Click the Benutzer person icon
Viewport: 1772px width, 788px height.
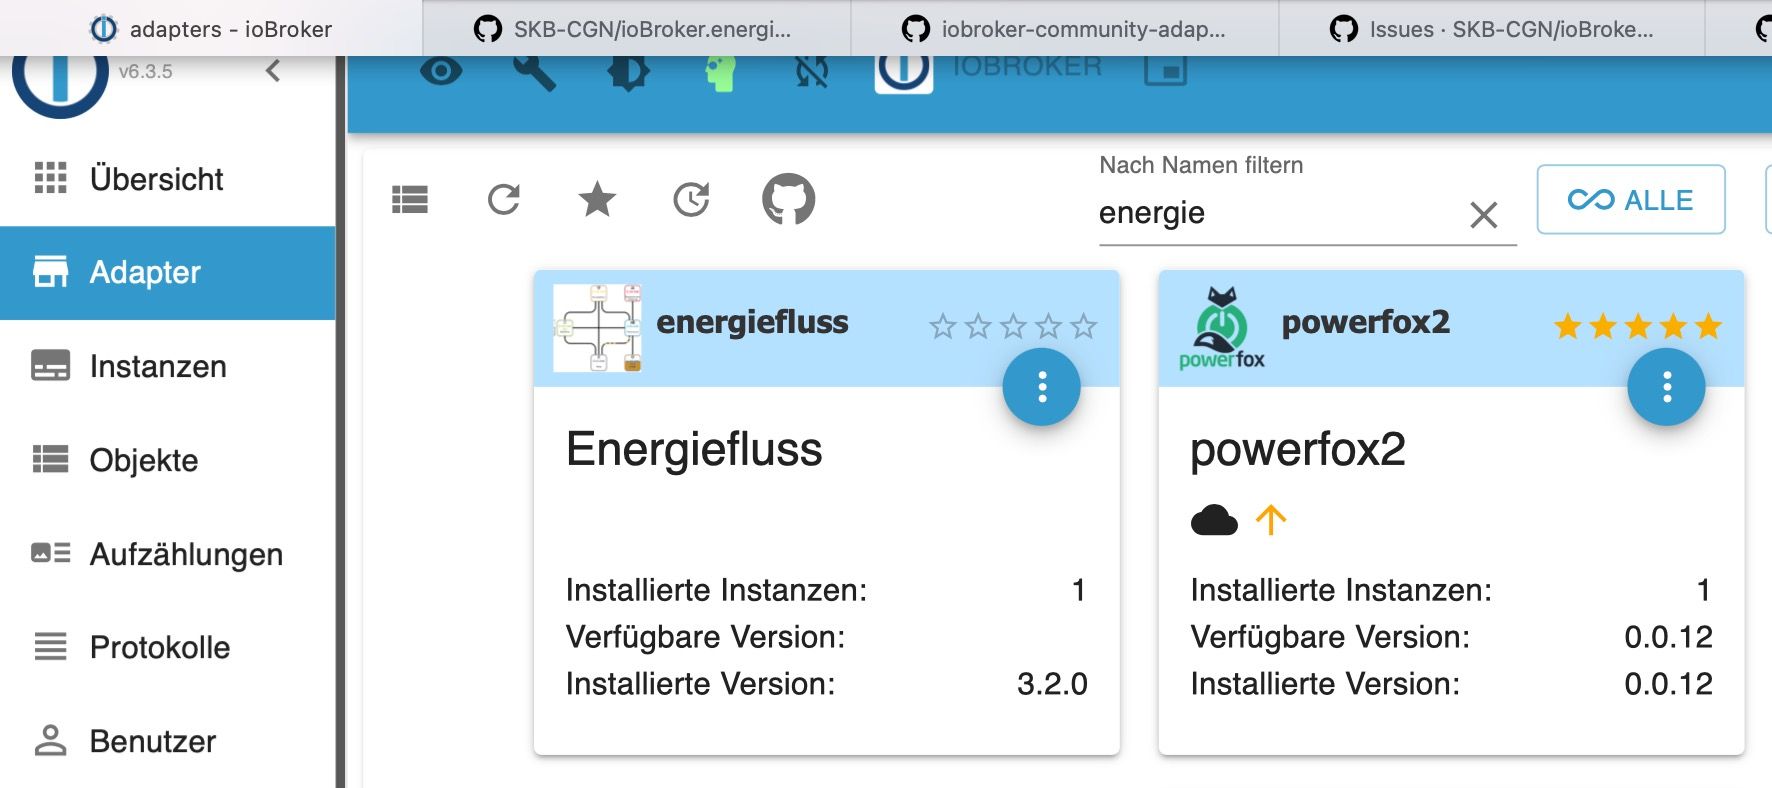(x=51, y=740)
